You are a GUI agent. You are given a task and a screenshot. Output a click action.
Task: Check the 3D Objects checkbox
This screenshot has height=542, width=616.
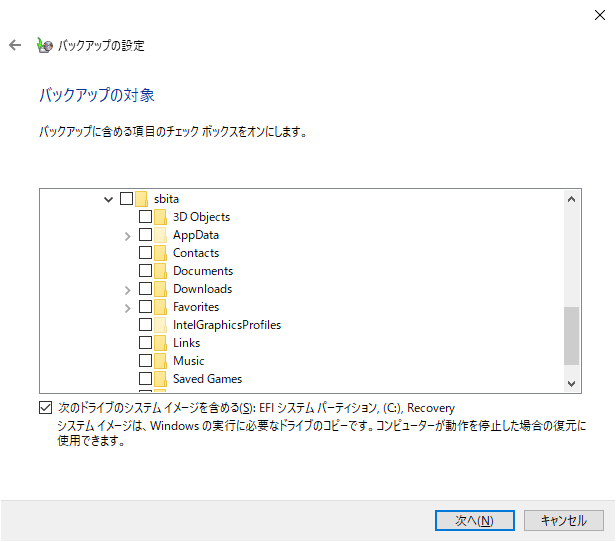(x=145, y=216)
